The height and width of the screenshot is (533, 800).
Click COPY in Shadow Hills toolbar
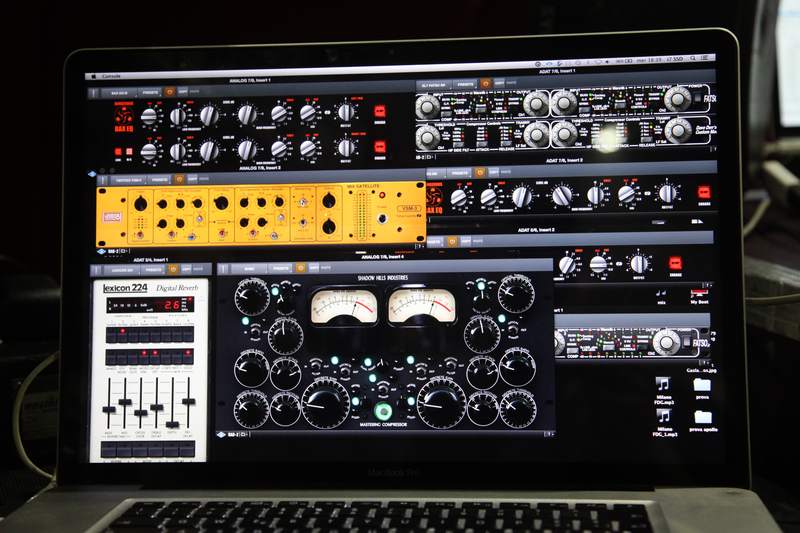click(314, 267)
